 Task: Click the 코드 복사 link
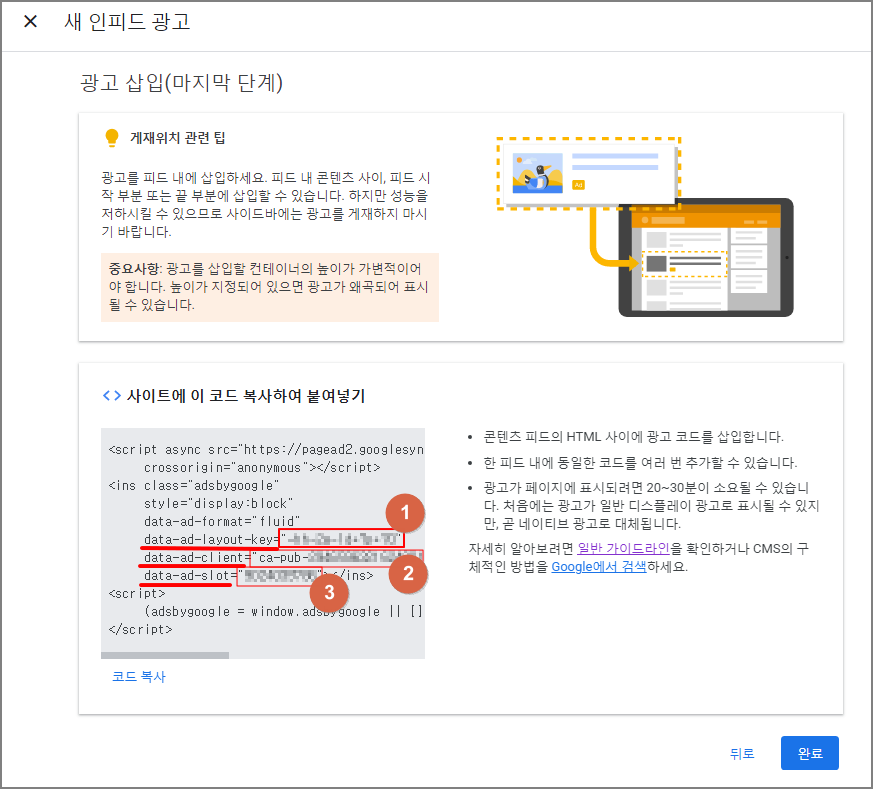click(x=139, y=677)
